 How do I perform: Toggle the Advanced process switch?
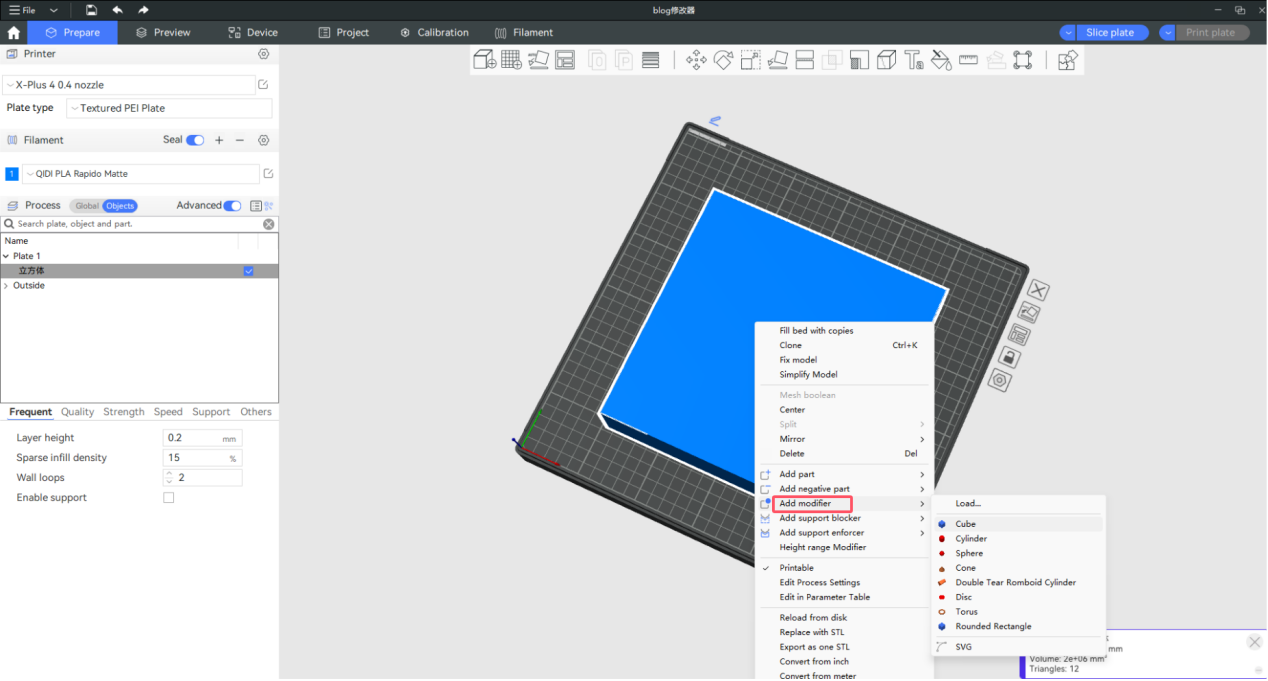coord(232,206)
